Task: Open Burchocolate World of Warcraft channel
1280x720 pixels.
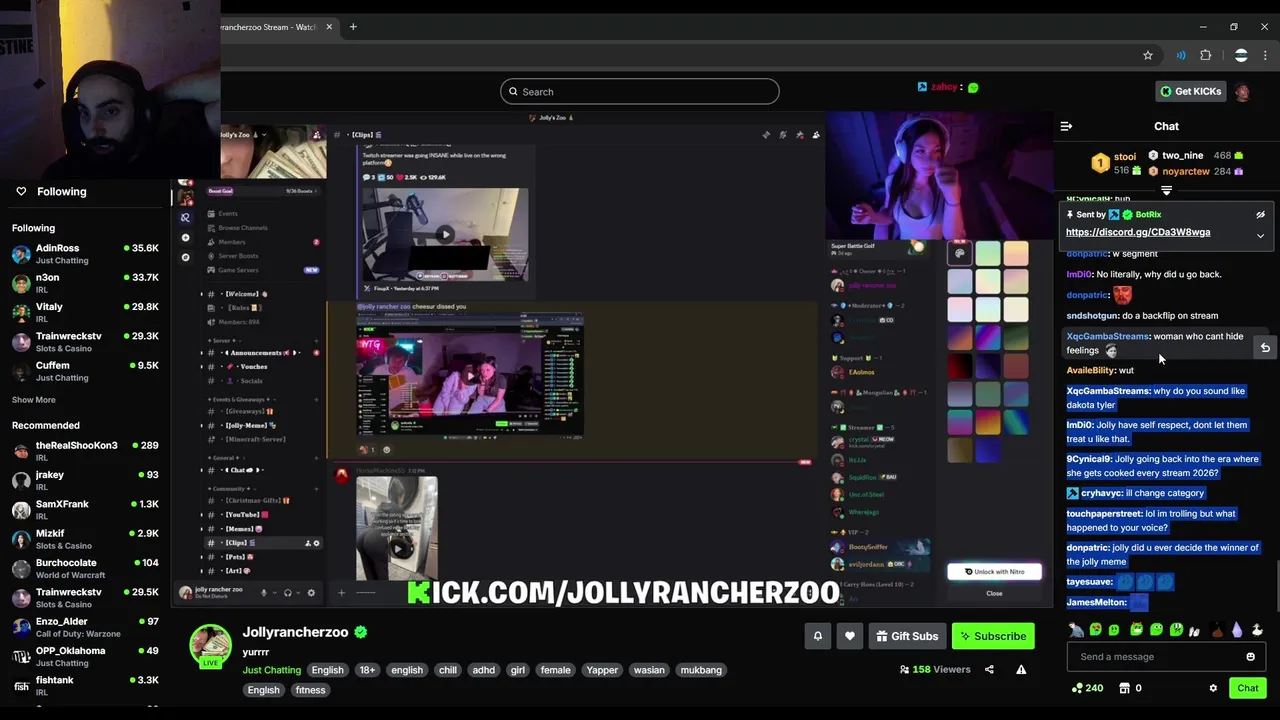Action: 85,568
